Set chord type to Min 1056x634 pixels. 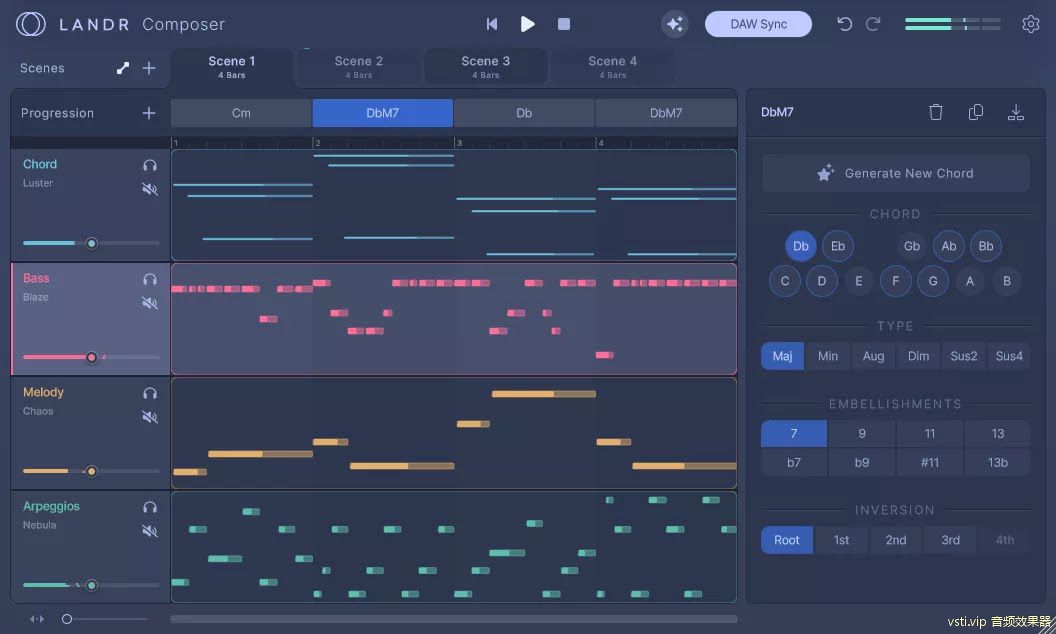828,356
